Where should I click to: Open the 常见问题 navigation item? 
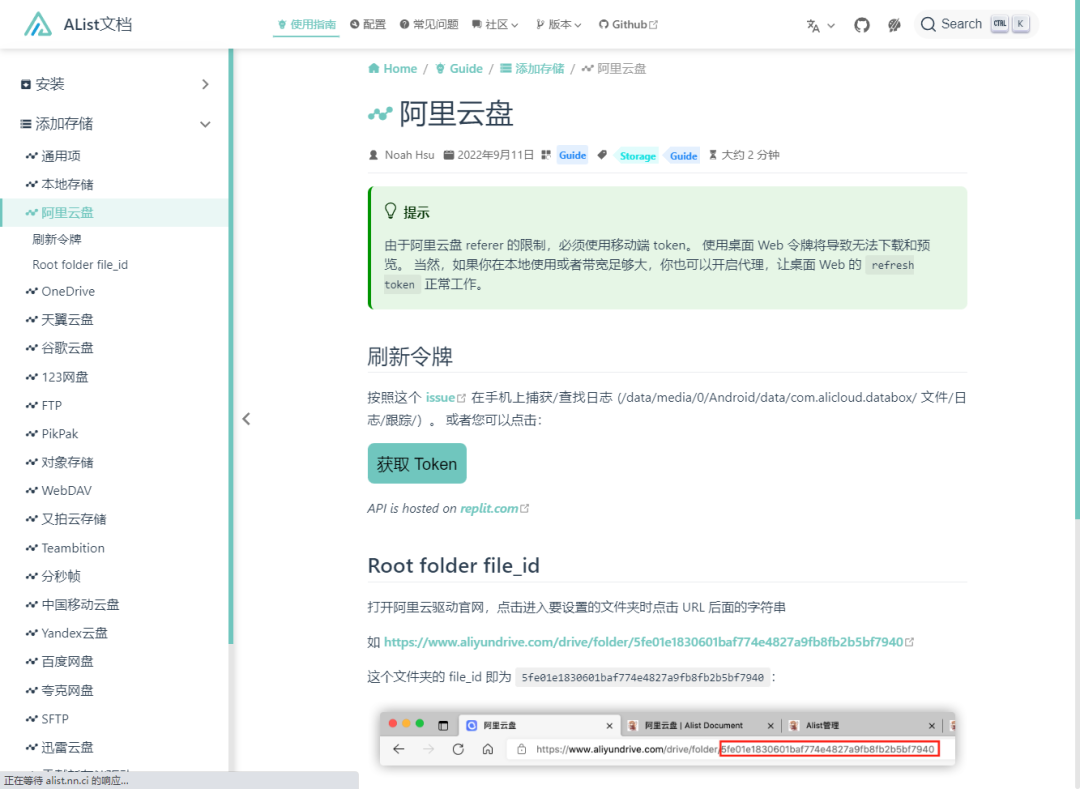[429, 24]
